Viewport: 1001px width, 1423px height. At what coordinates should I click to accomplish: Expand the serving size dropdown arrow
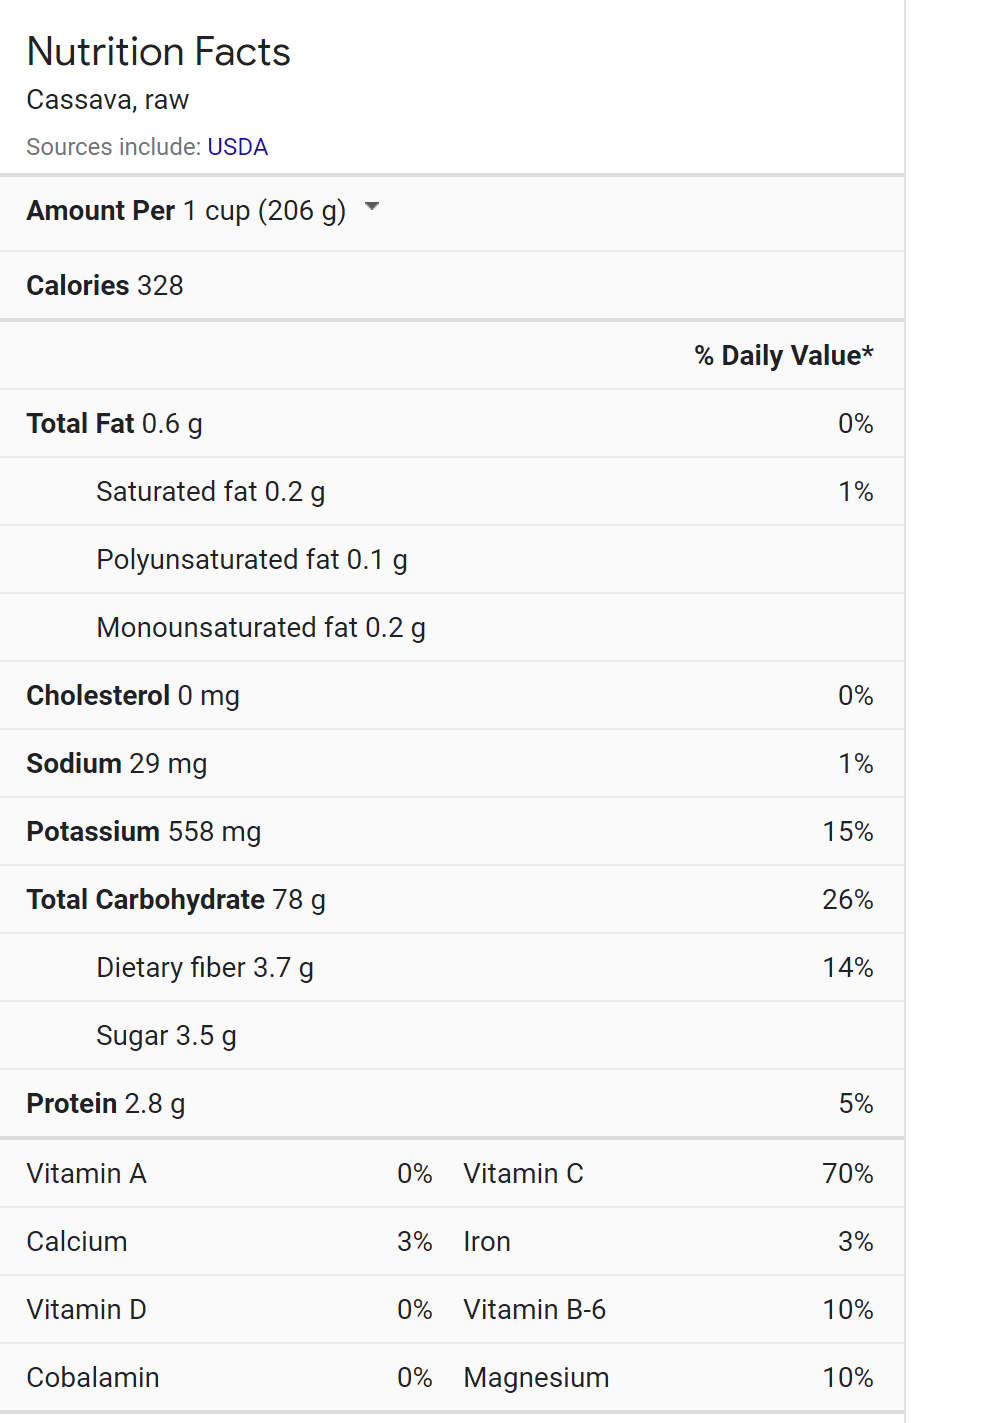coord(372,207)
